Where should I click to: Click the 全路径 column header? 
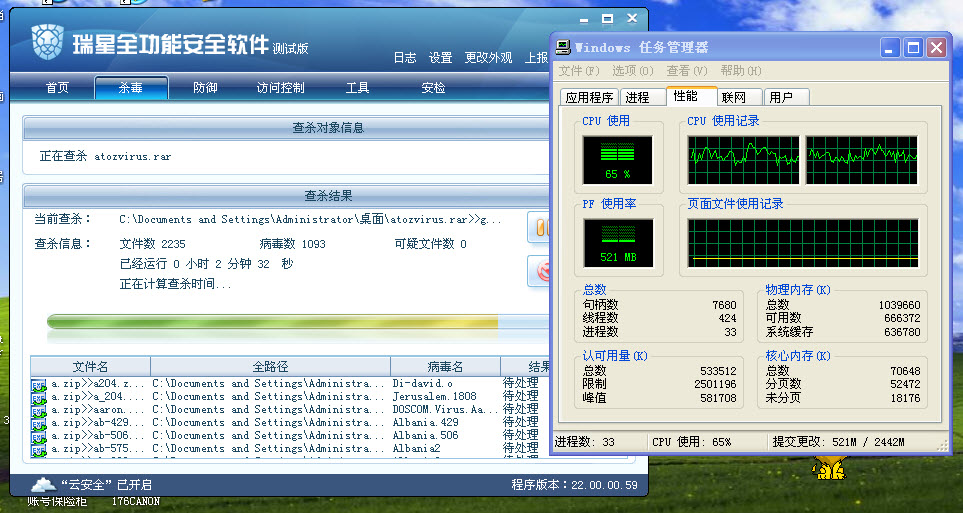point(270,367)
